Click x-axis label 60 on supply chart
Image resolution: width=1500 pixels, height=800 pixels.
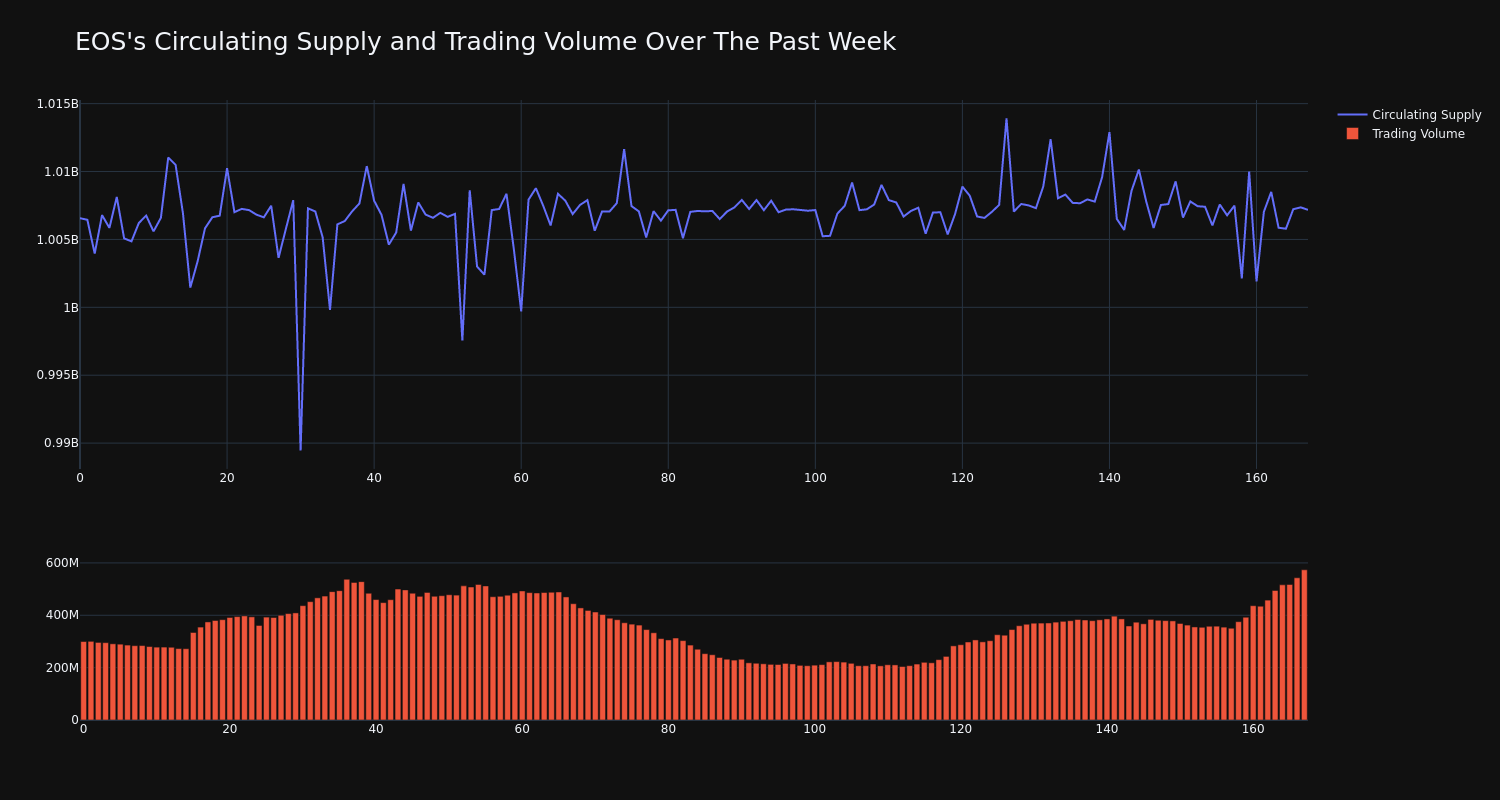(x=521, y=478)
